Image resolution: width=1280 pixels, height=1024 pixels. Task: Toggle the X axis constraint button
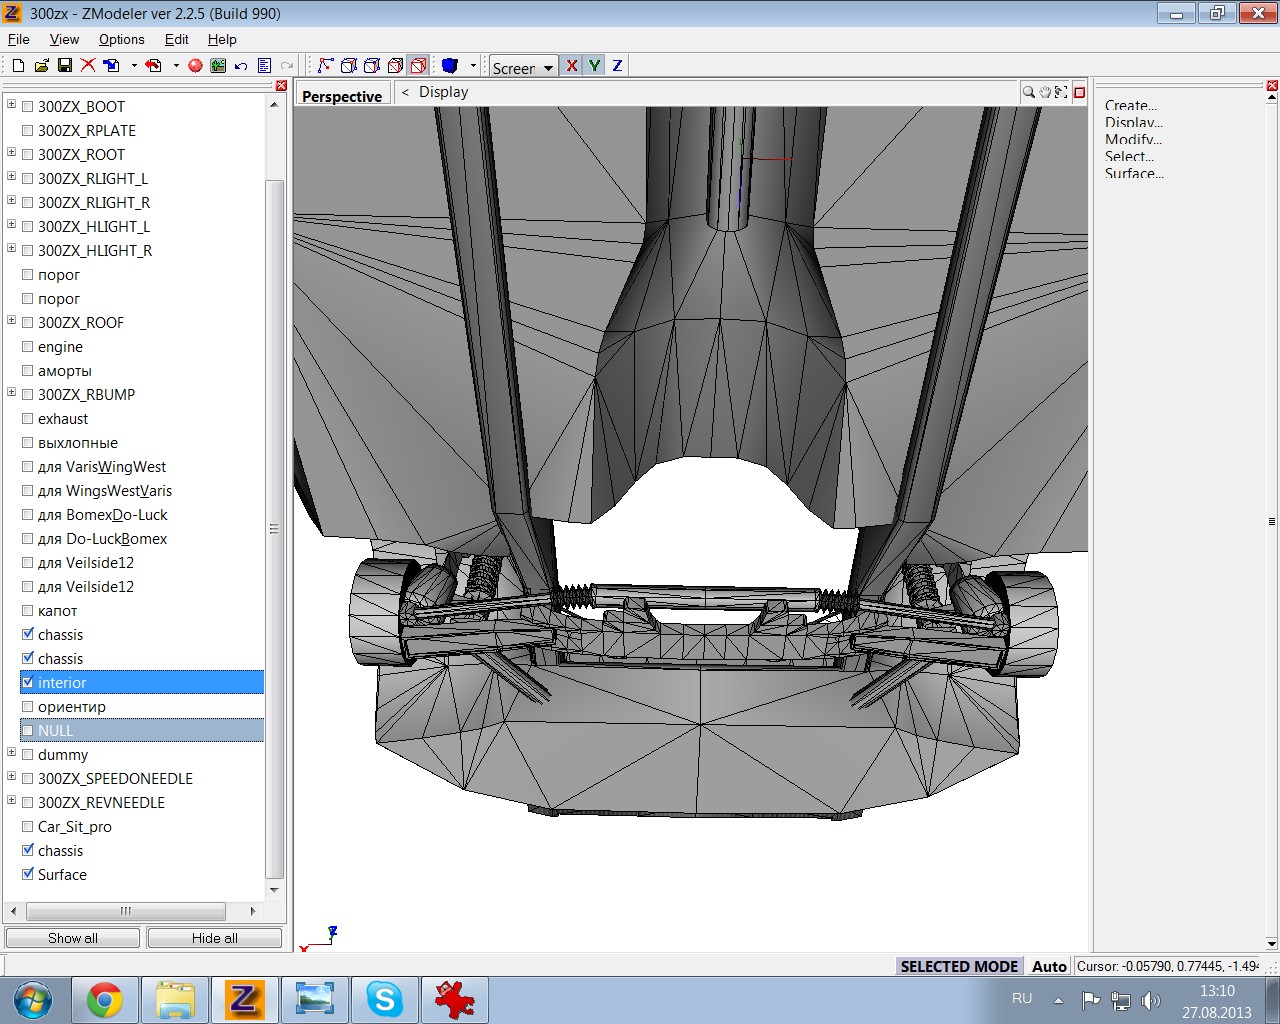click(x=572, y=65)
